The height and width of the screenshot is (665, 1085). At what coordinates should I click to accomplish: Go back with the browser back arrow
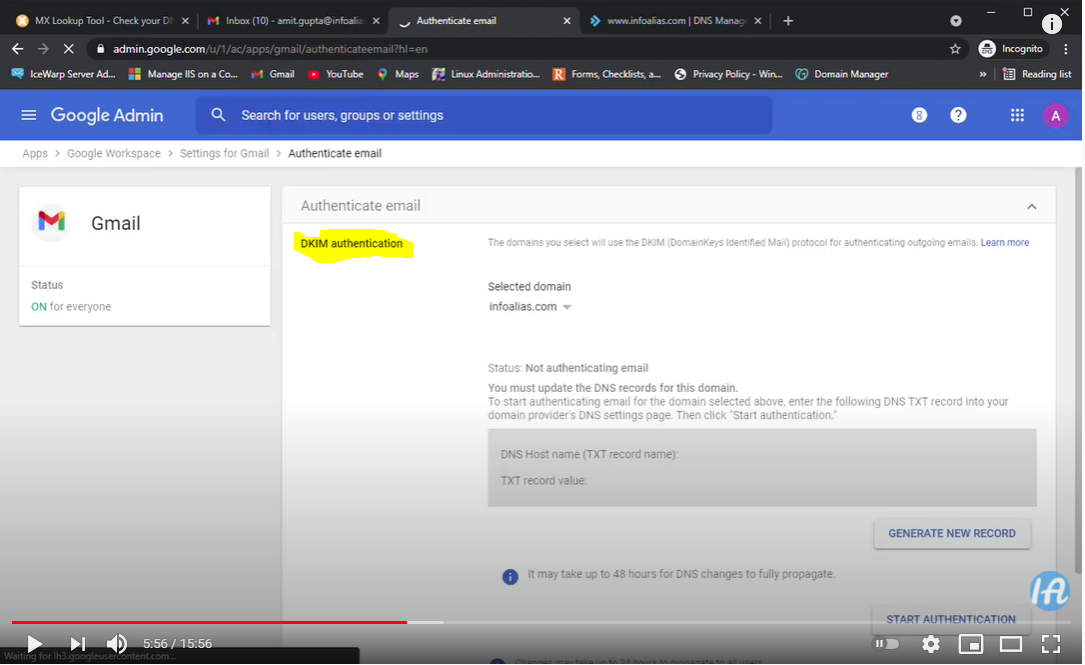18,48
